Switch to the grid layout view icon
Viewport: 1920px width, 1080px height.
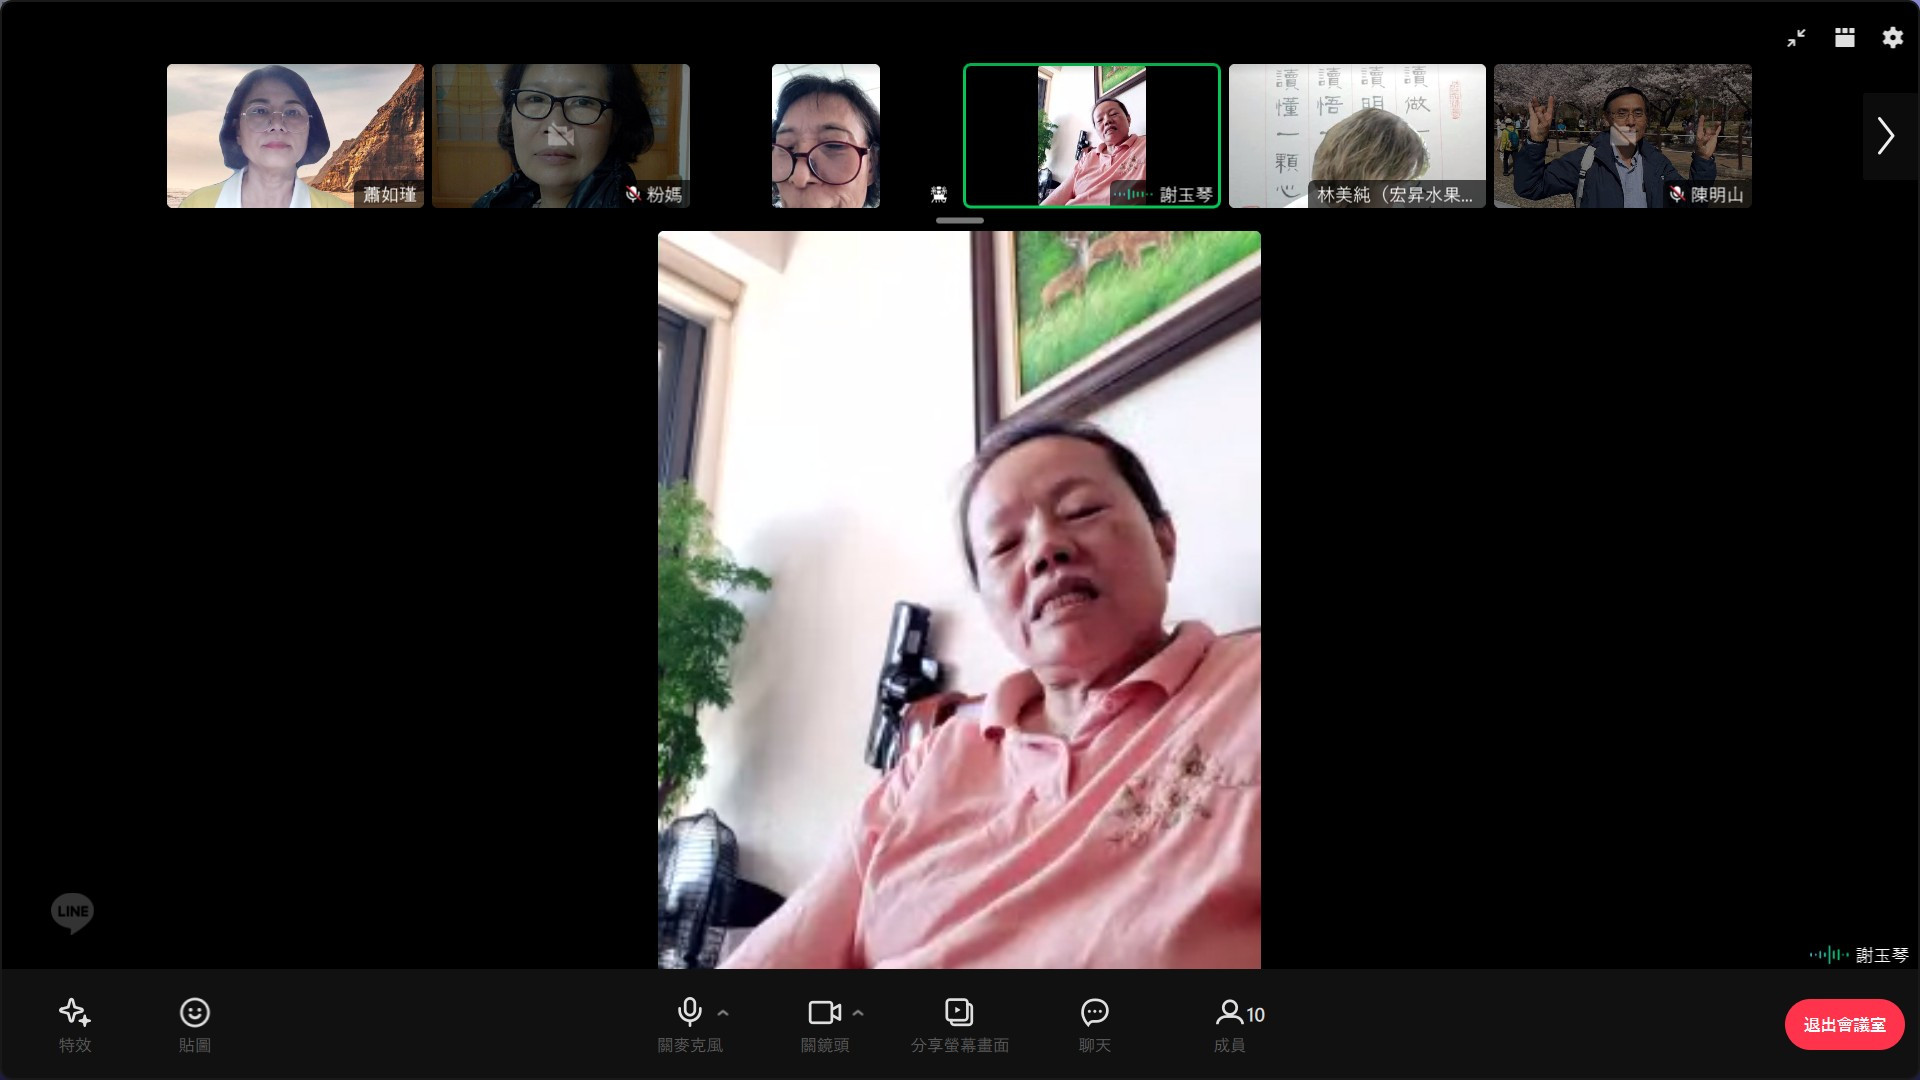coord(1844,38)
